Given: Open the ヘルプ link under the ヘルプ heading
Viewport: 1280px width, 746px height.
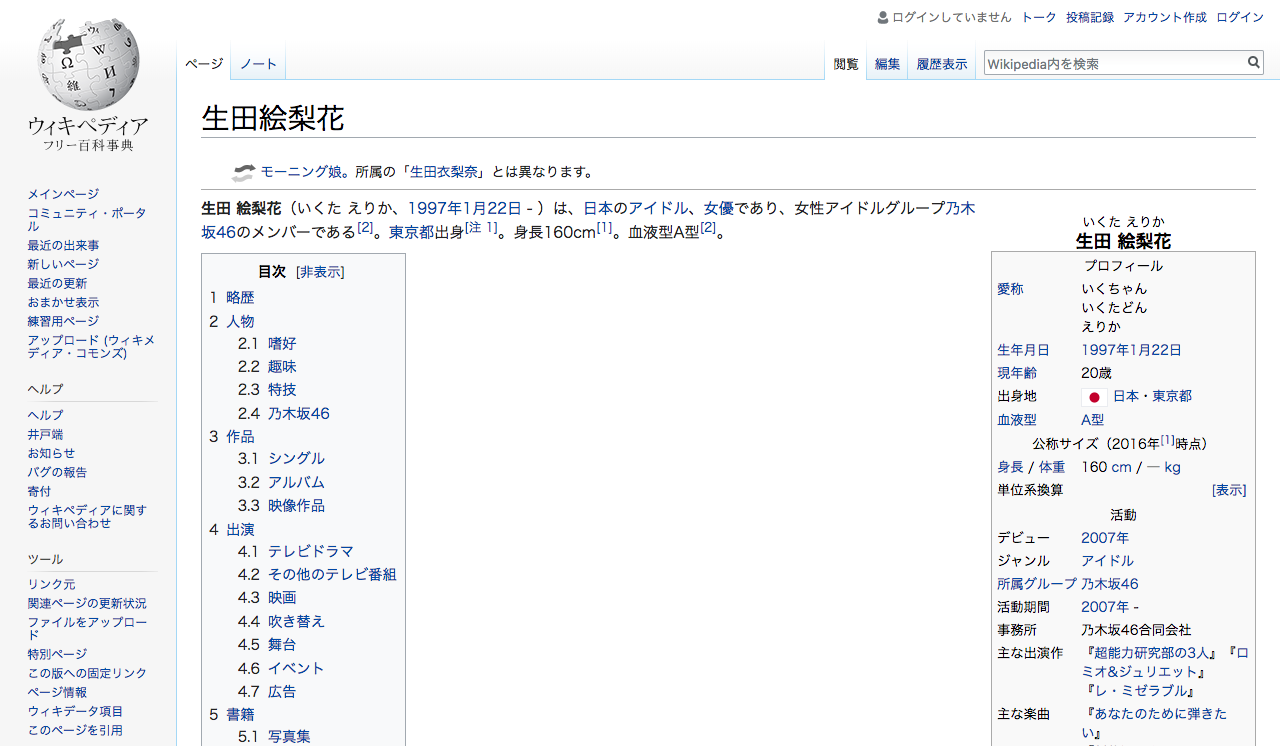Looking at the screenshot, I should click(45, 415).
